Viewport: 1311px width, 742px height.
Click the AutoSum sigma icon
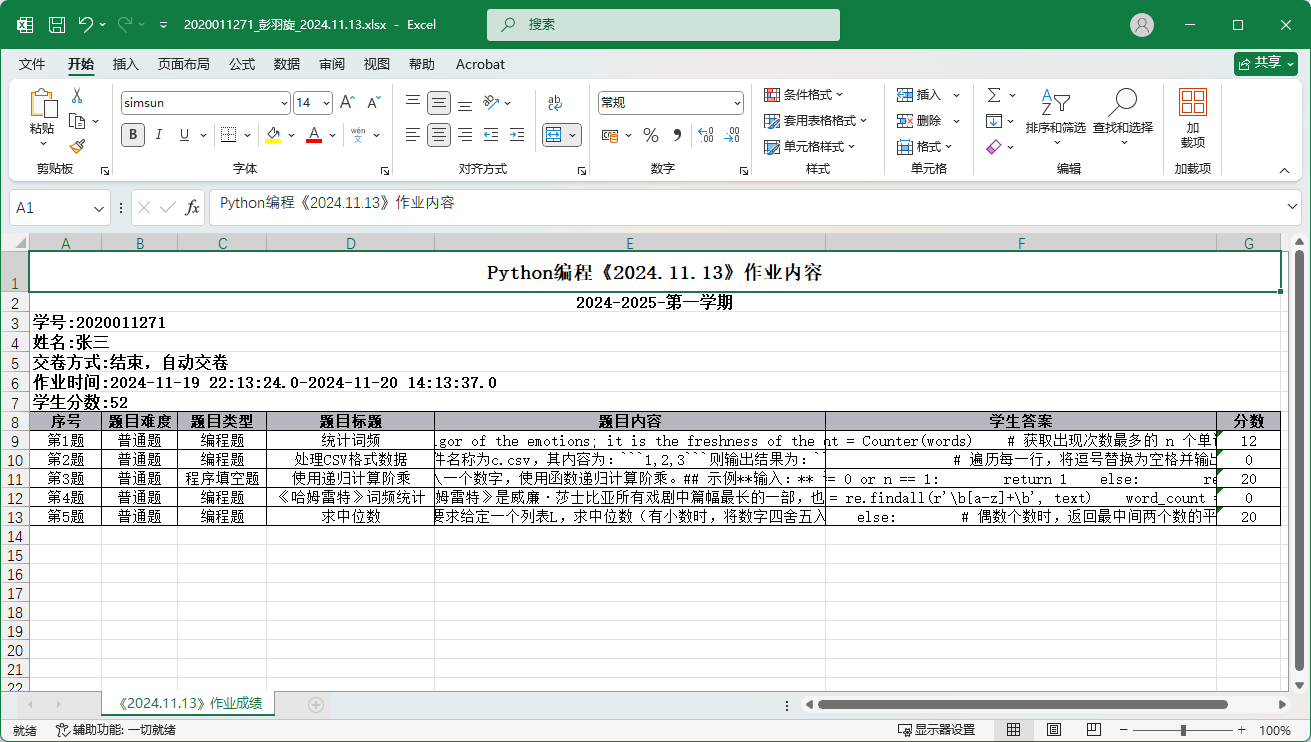[994, 95]
